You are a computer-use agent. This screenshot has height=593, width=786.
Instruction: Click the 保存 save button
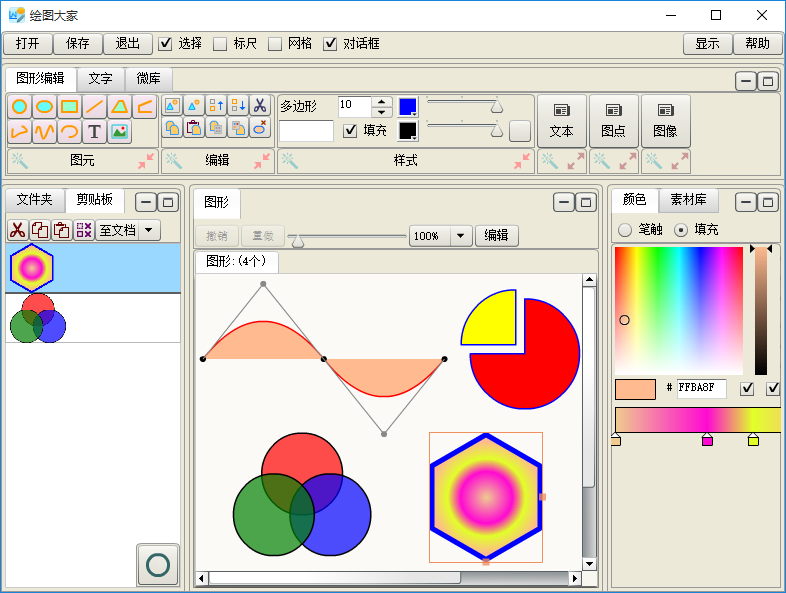point(78,44)
